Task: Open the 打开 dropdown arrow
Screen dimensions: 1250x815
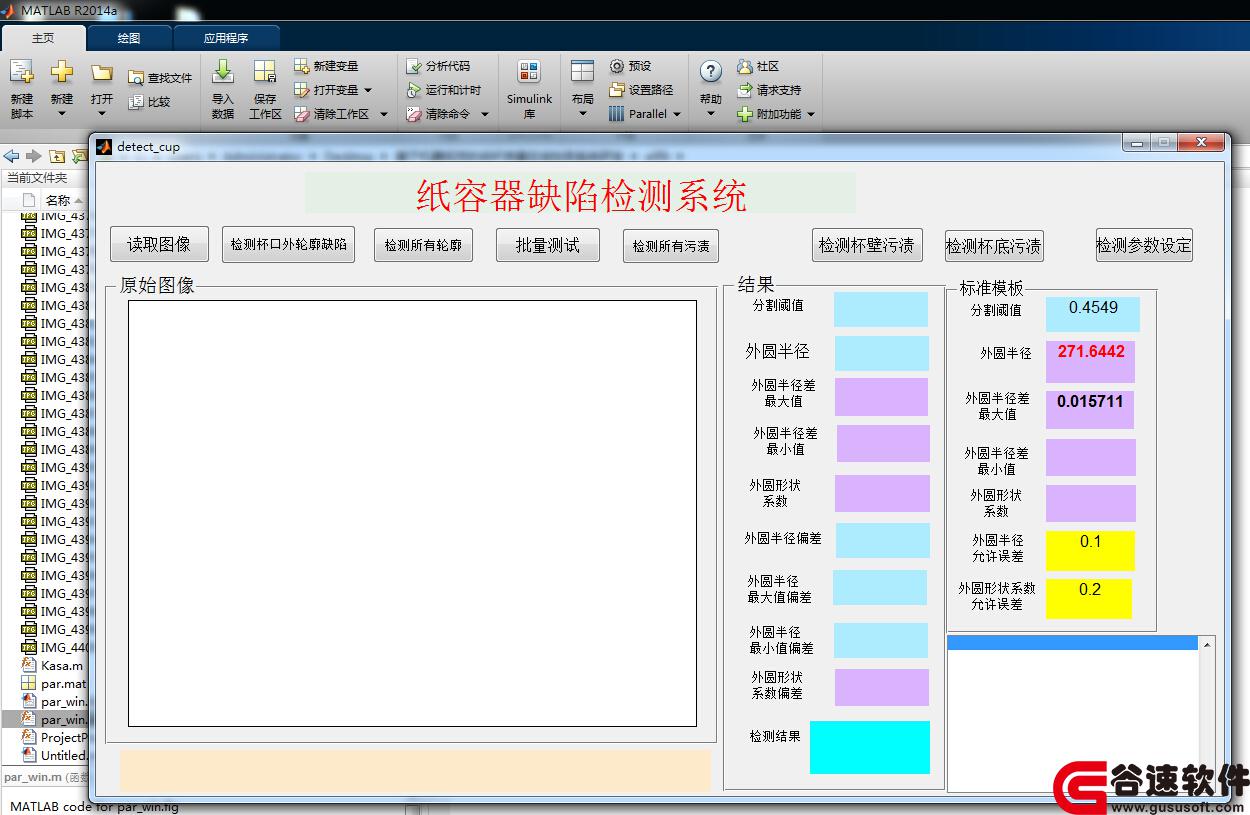Action: click(x=102, y=114)
